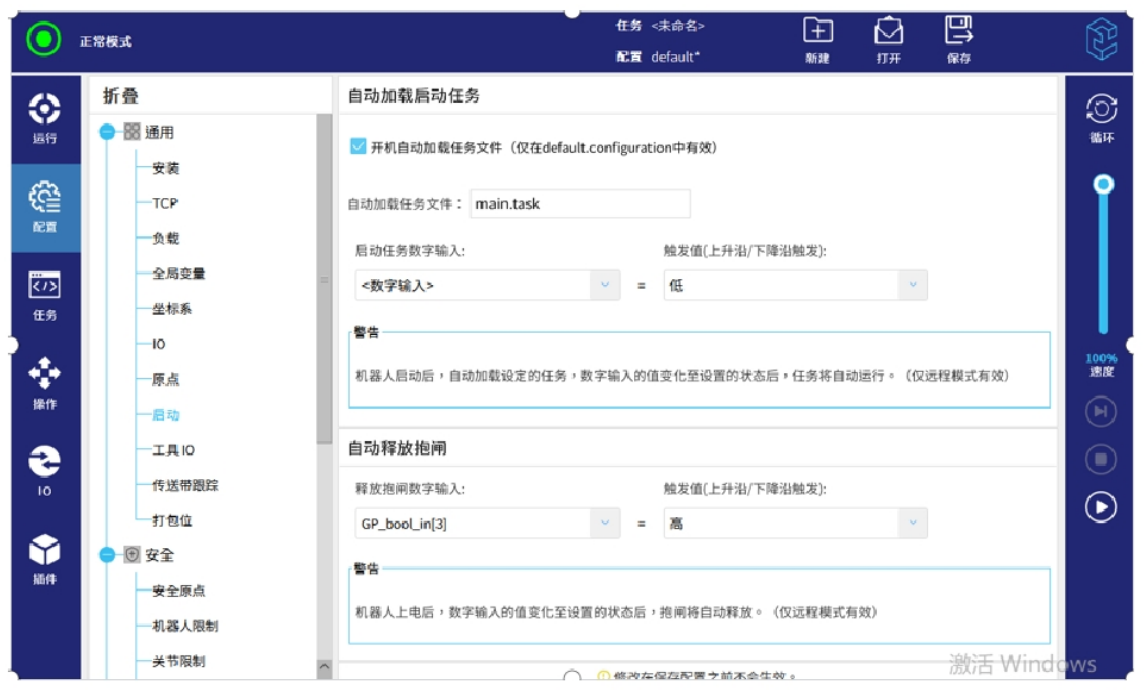Screen dimensions: 1144x697
Task: Select 全局变量 in the configuration tree
Action: (x=178, y=274)
